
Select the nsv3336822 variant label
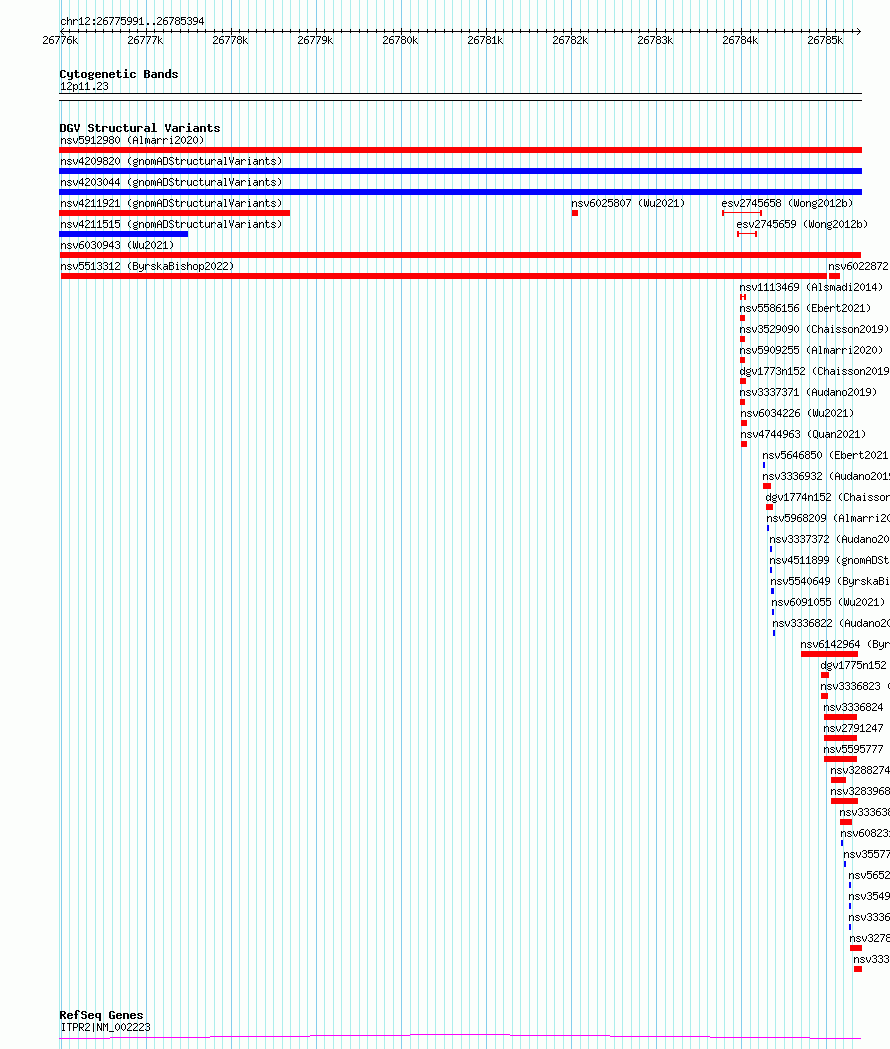(x=831, y=624)
